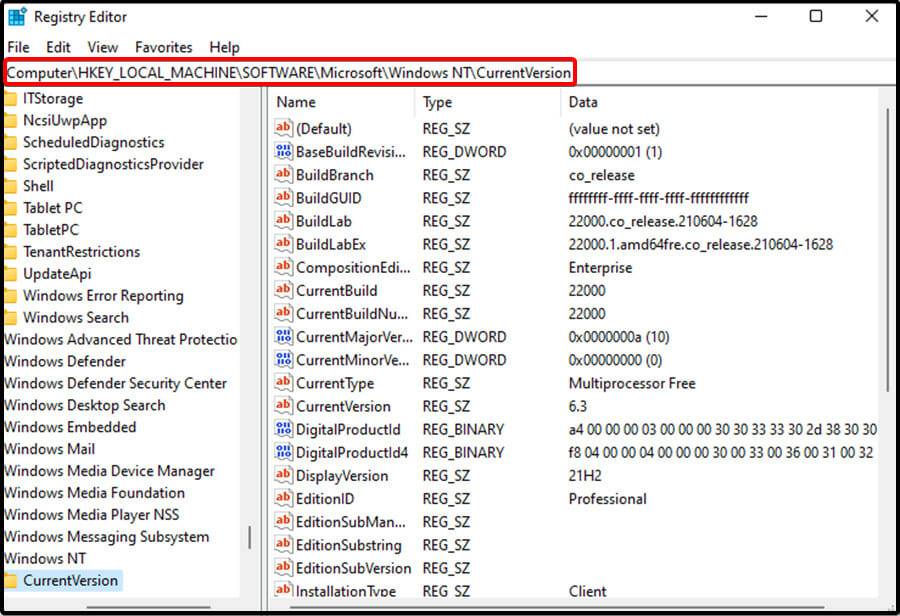Select the CurrentBuildNumber value name
The height and width of the screenshot is (616, 900).
(352, 313)
